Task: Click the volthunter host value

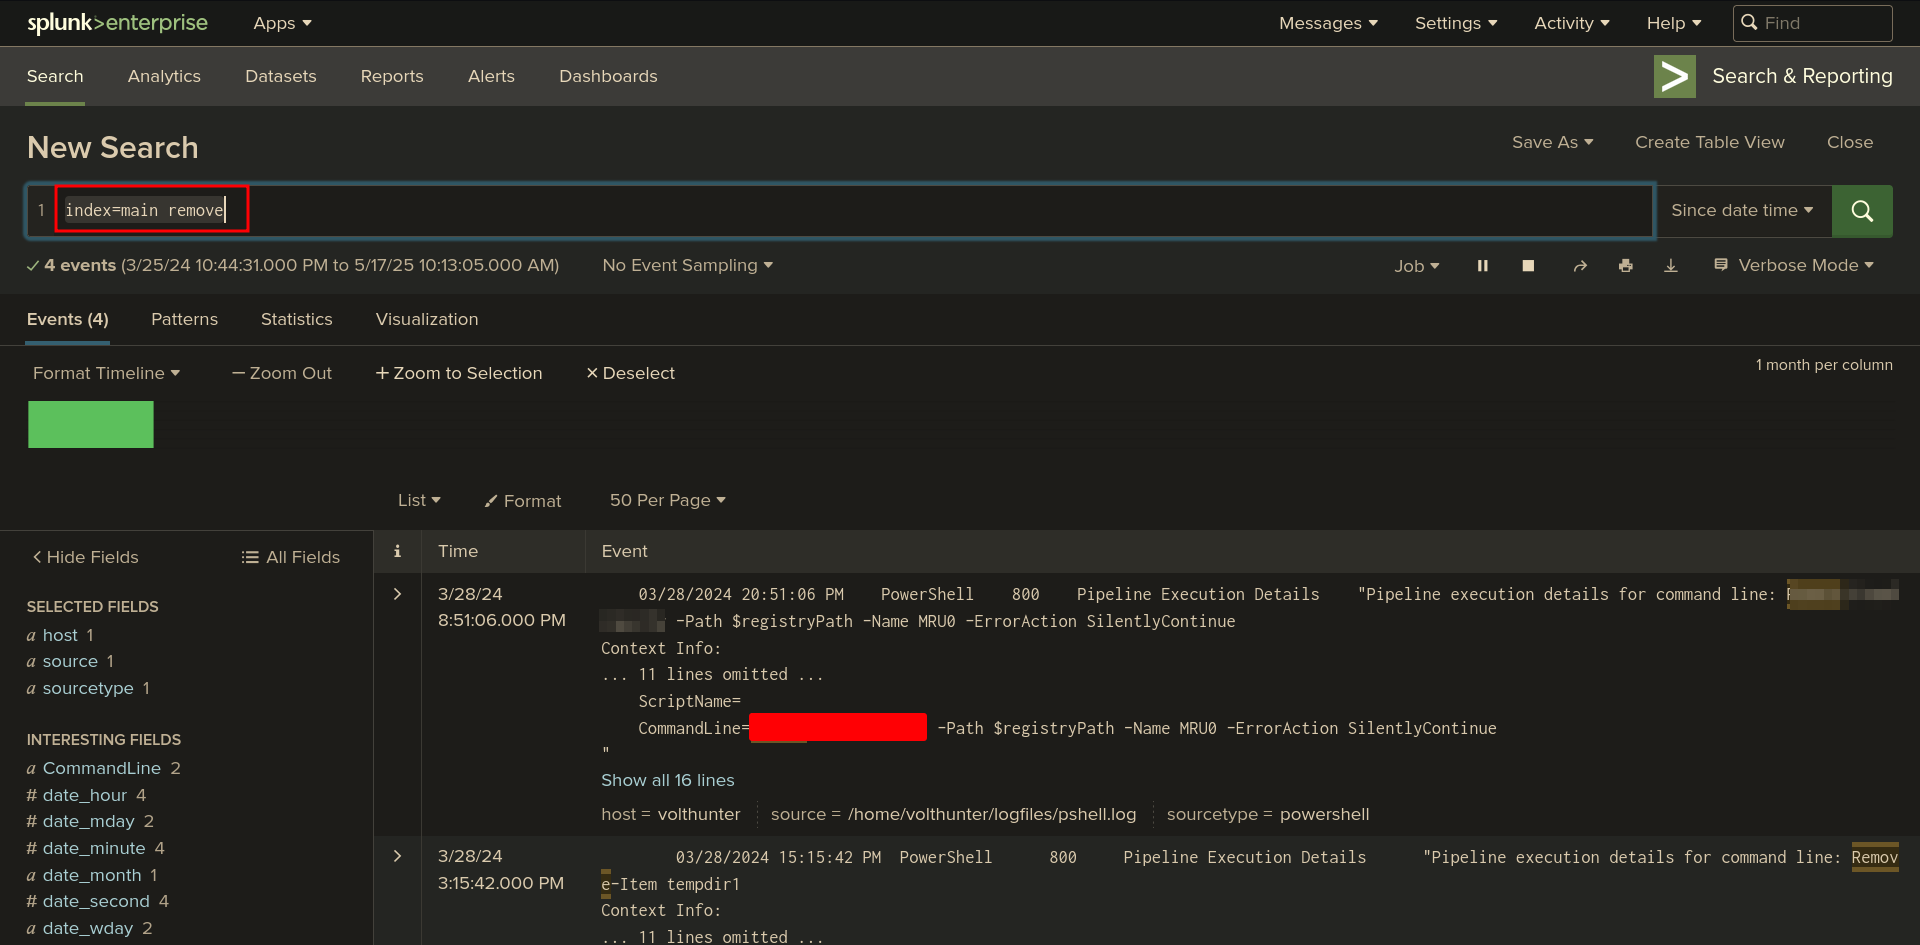Action: pyautogui.click(x=699, y=814)
